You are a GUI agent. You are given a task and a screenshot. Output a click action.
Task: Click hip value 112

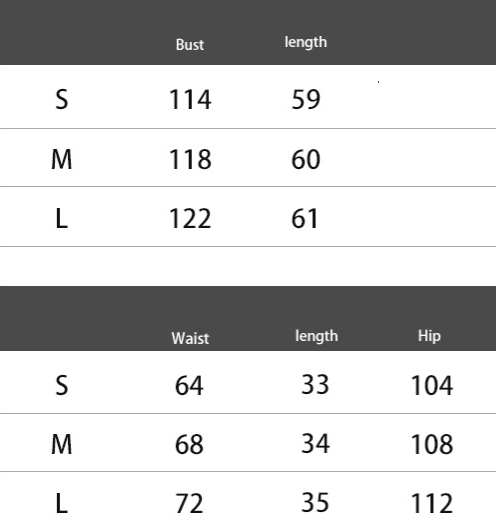pyautogui.click(x=432, y=503)
